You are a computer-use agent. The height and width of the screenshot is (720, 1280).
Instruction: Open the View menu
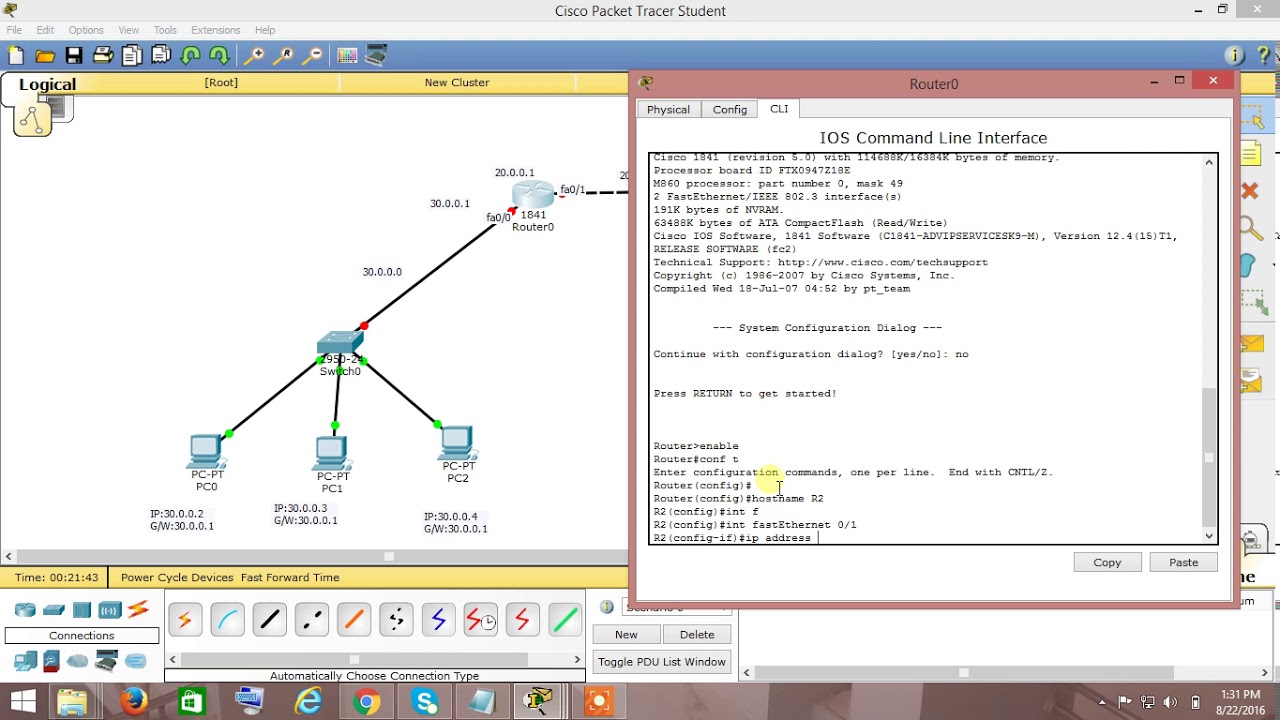[x=128, y=30]
